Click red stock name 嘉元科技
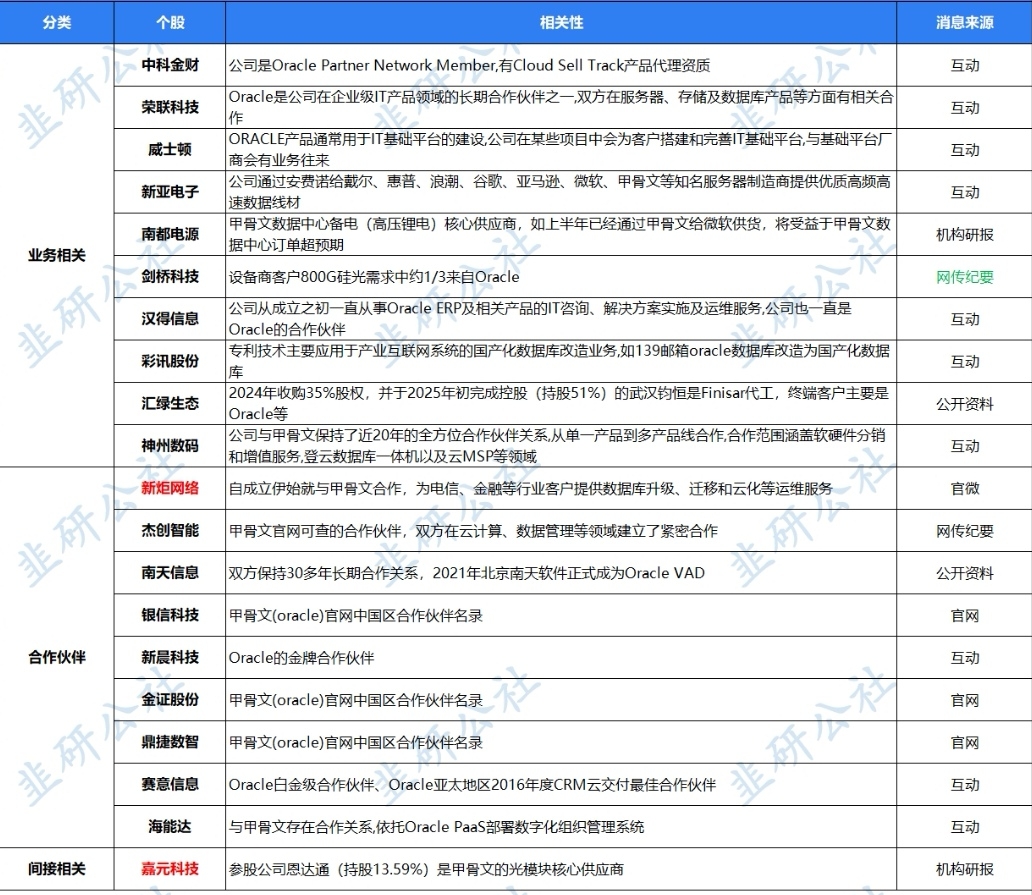Image resolution: width=1032 pixels, height=895 pixels. (x=170, y=869)
